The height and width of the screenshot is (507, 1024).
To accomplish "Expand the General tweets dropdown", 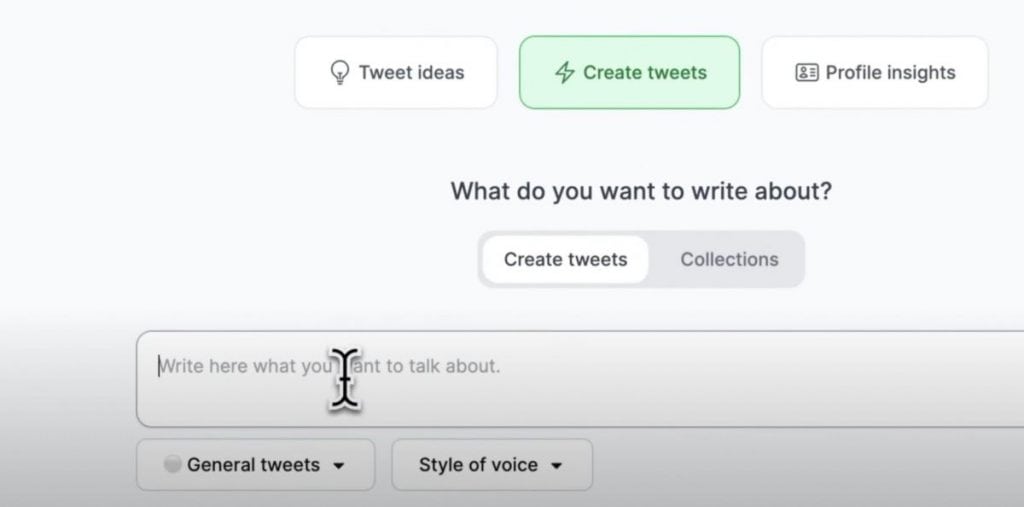I will coord(255,465).
